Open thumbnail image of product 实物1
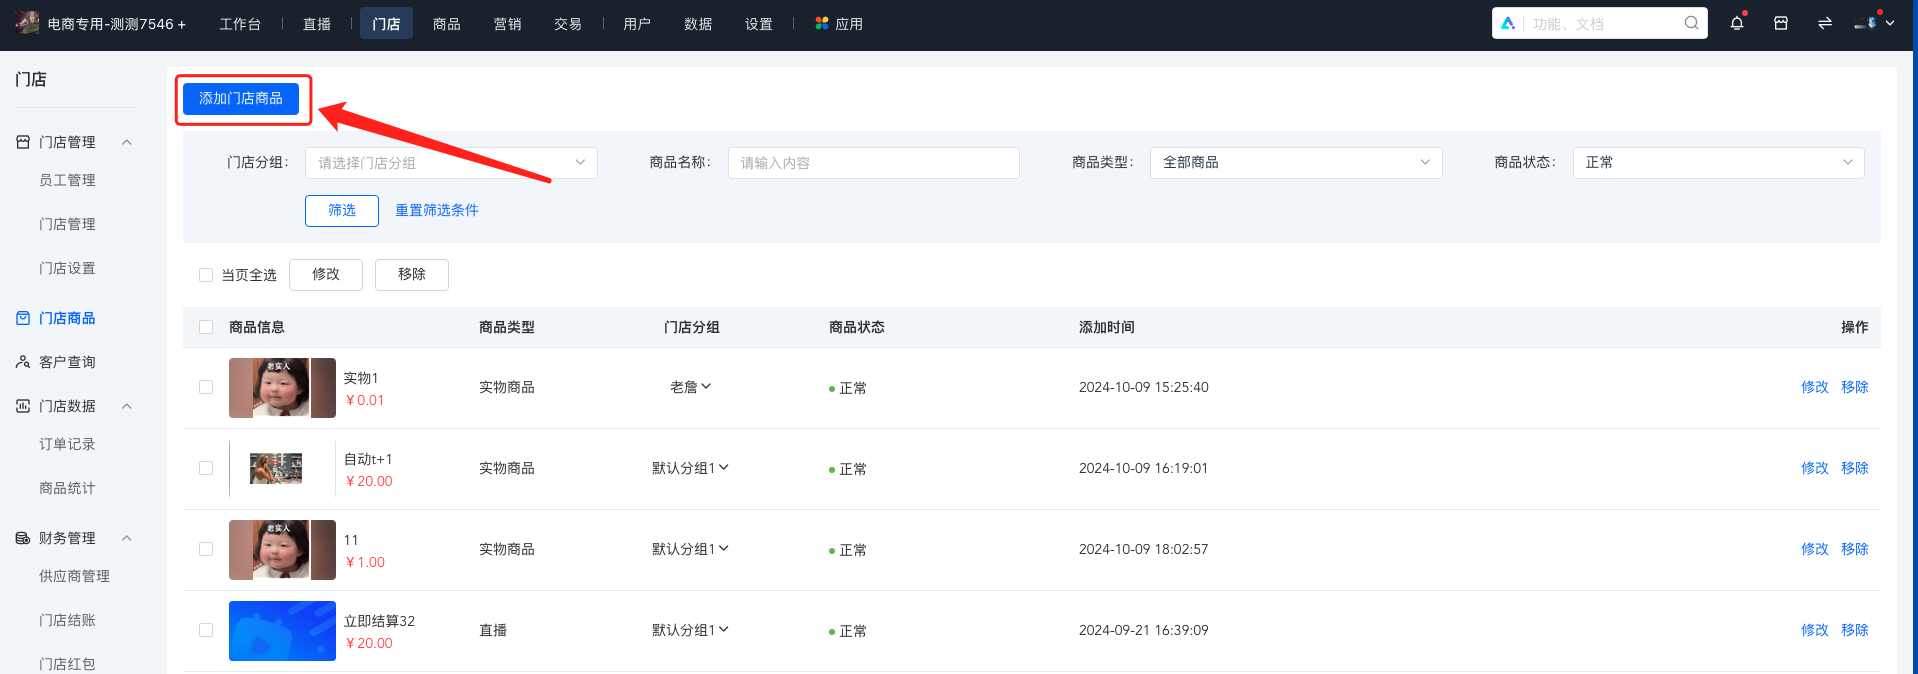This screenshot has width=1918, height=674. click(282, 388)
